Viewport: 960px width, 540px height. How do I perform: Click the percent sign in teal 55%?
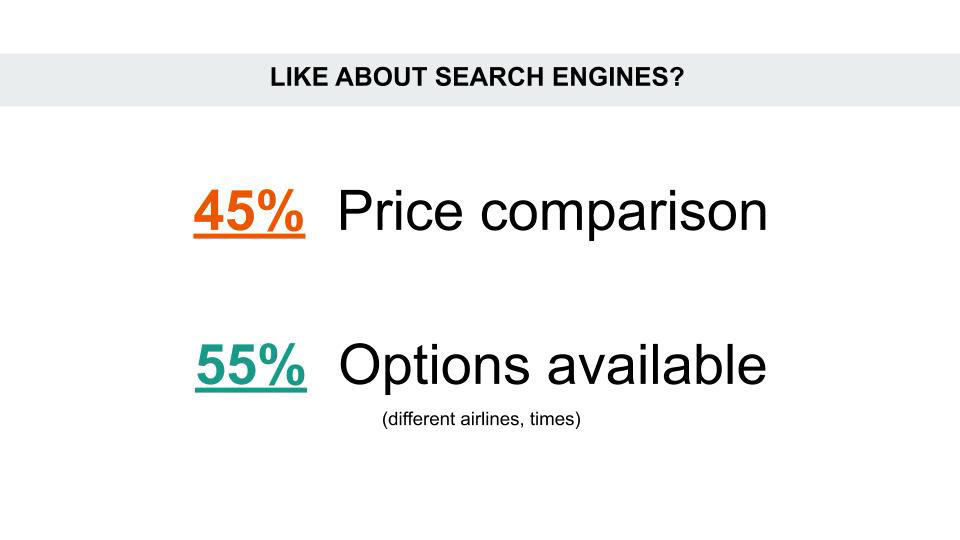285,365
